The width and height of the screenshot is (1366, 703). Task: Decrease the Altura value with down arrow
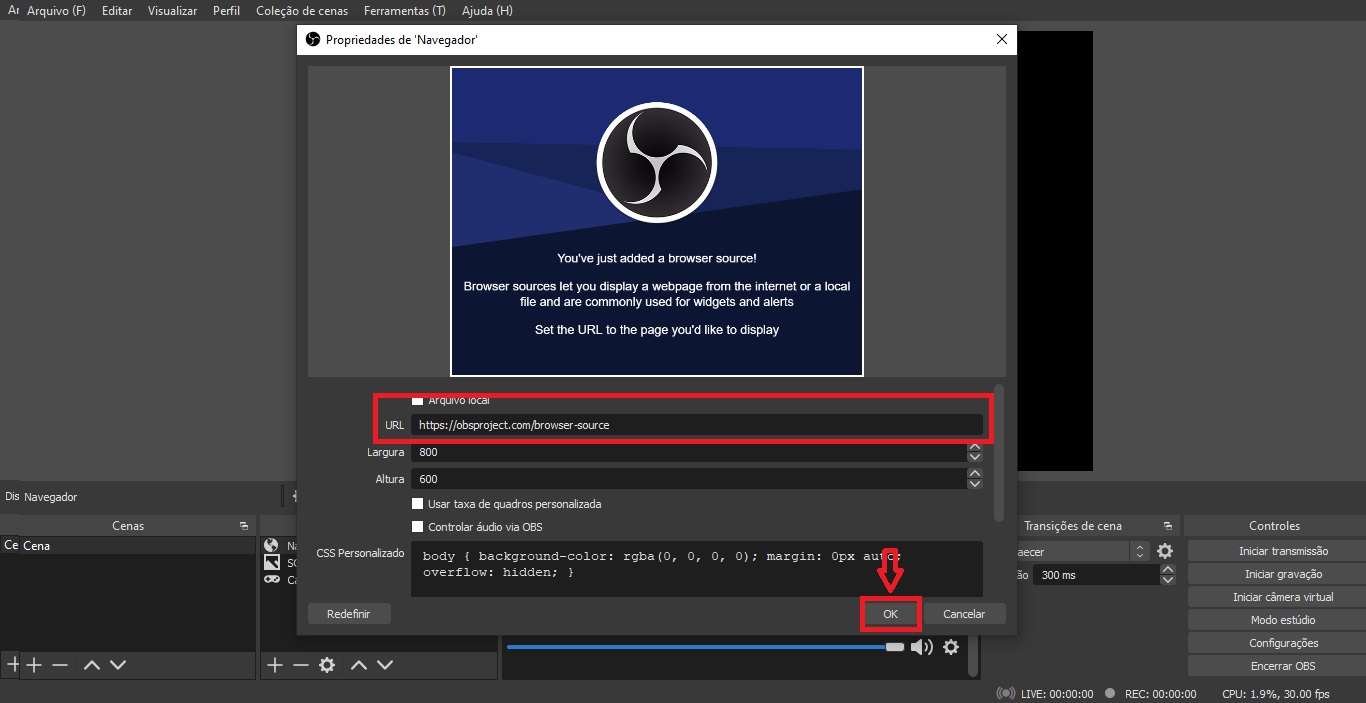(x=975, y=484)
